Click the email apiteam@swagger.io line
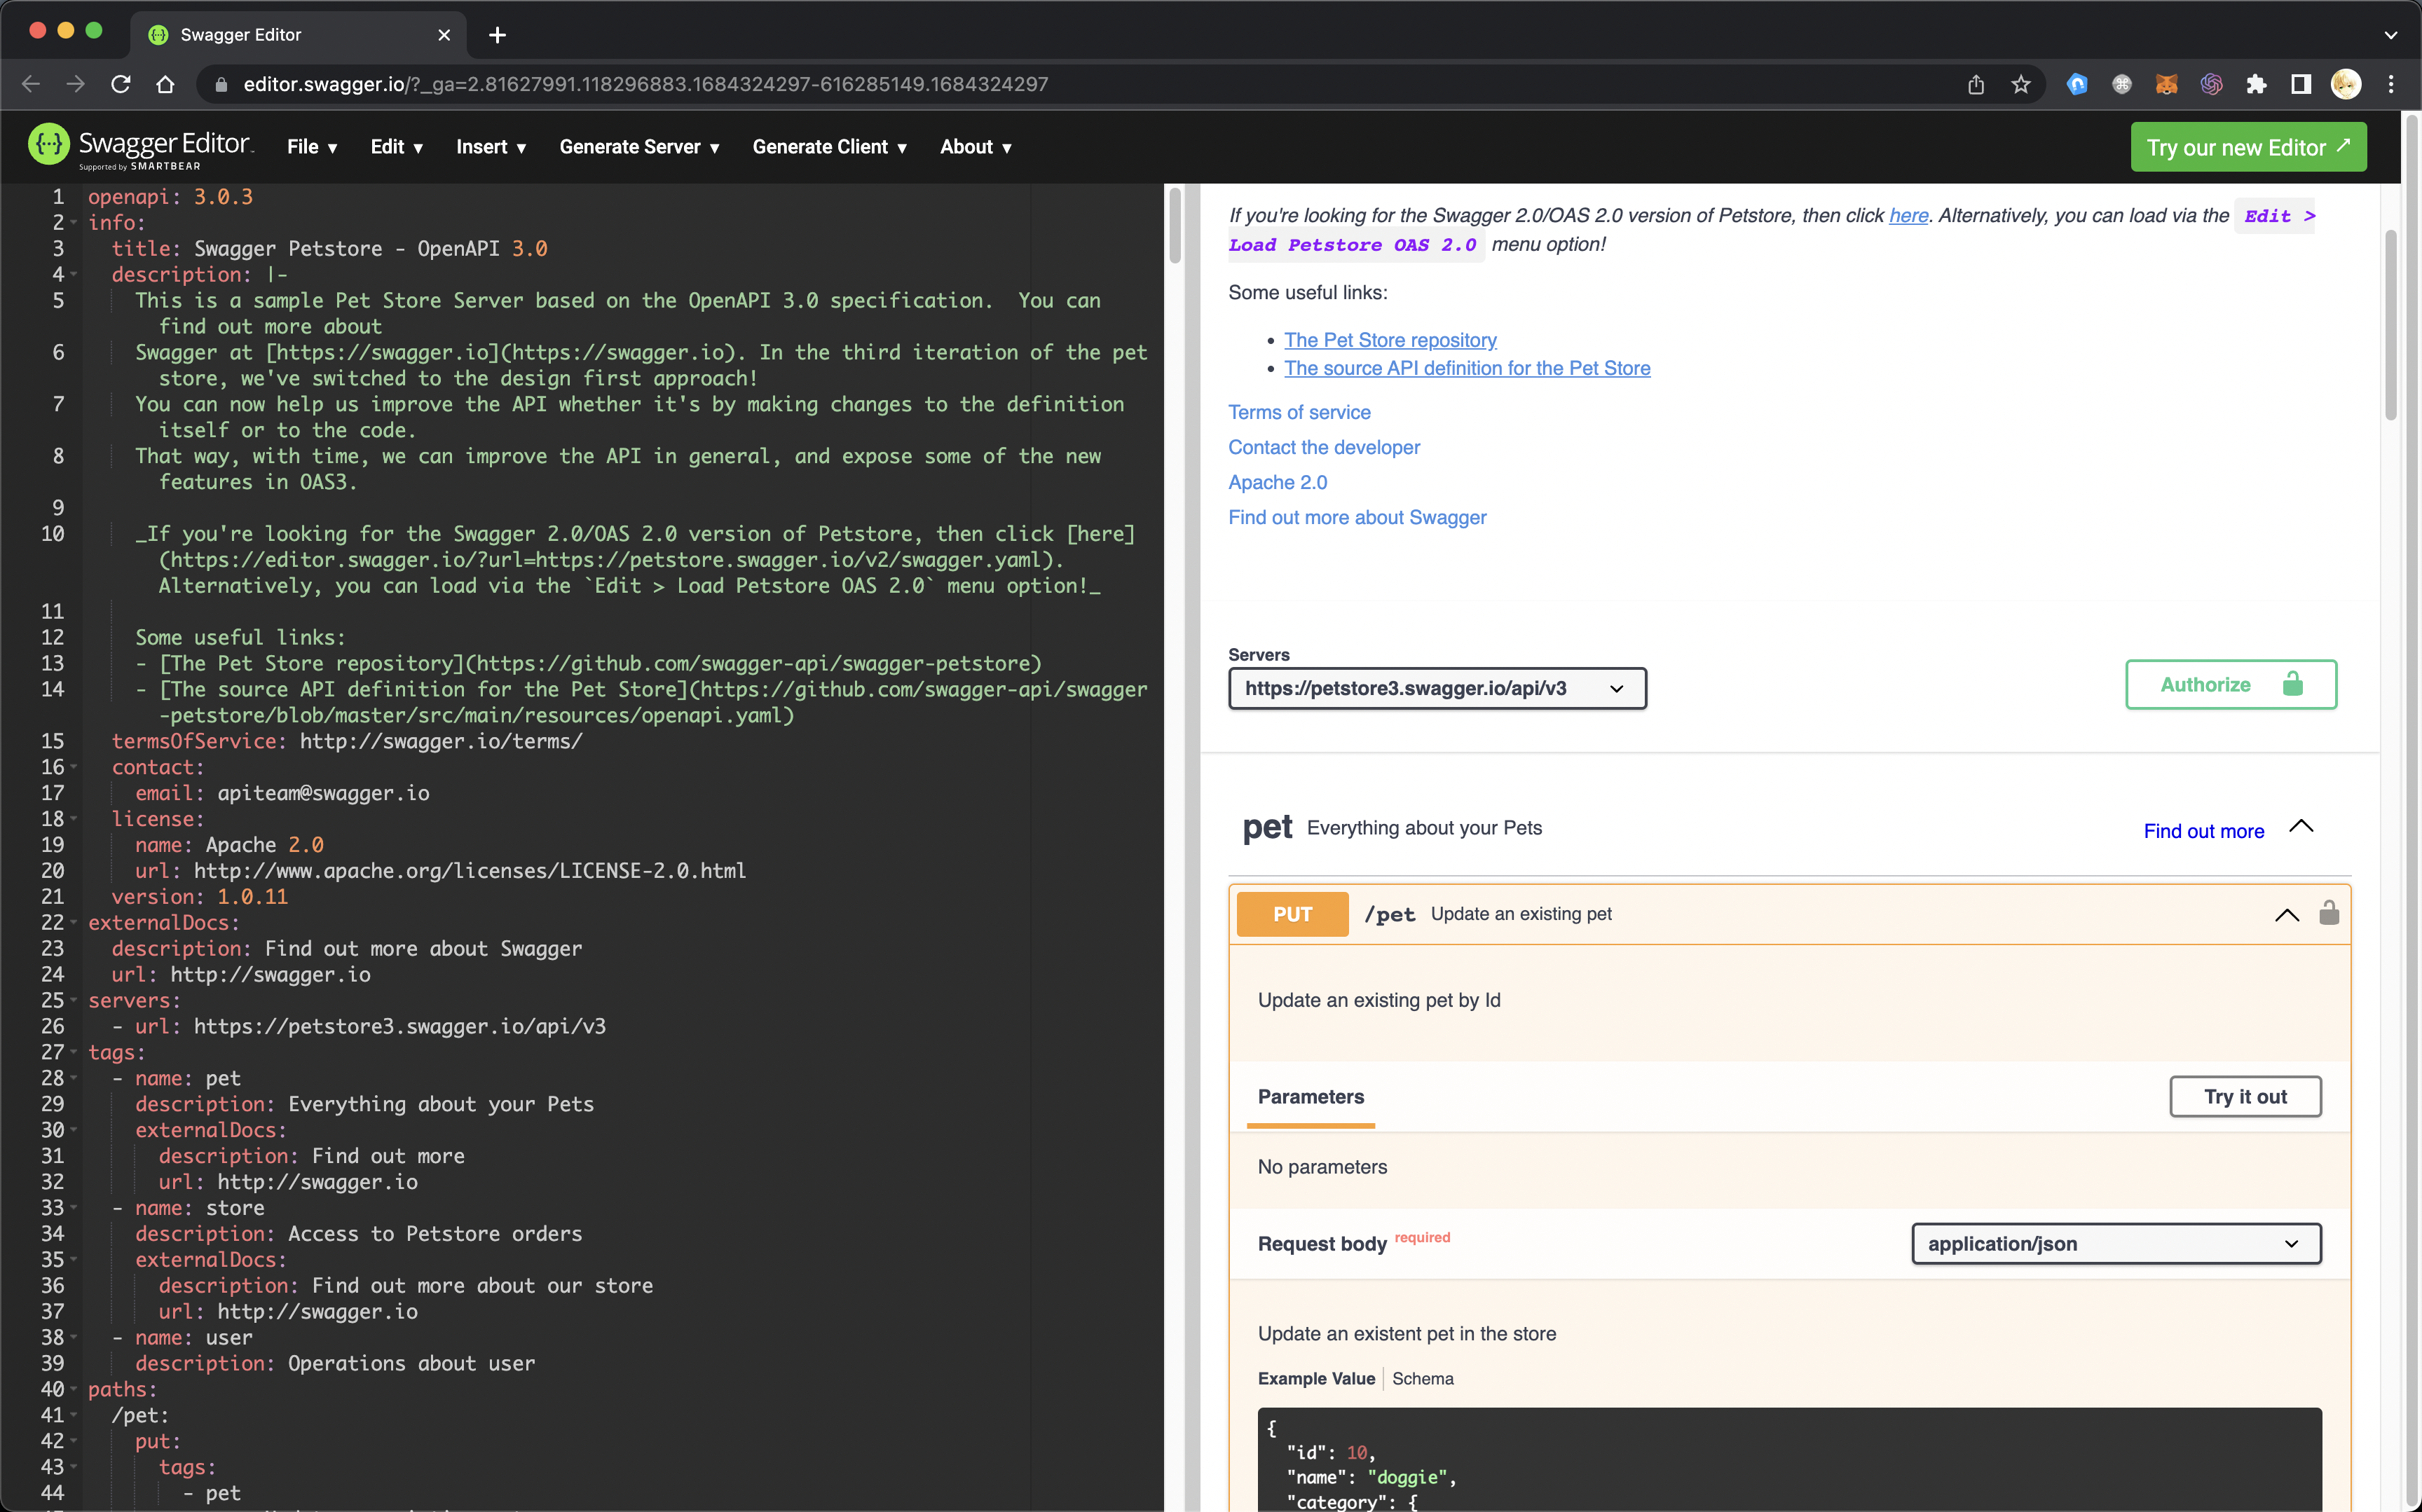The width and height of the screenshot is (2422, 1512). pyautogui.click(x=282, y=793)
